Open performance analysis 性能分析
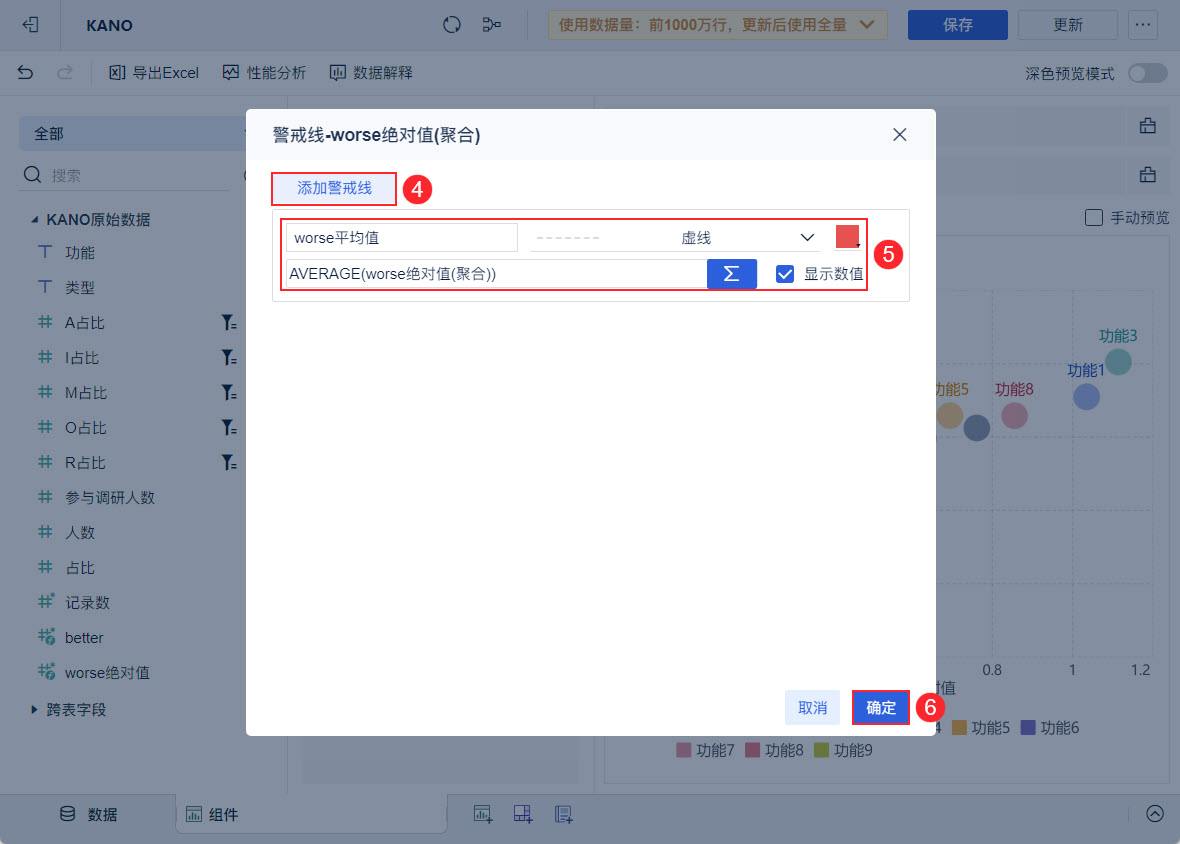 tap(264, 72)
